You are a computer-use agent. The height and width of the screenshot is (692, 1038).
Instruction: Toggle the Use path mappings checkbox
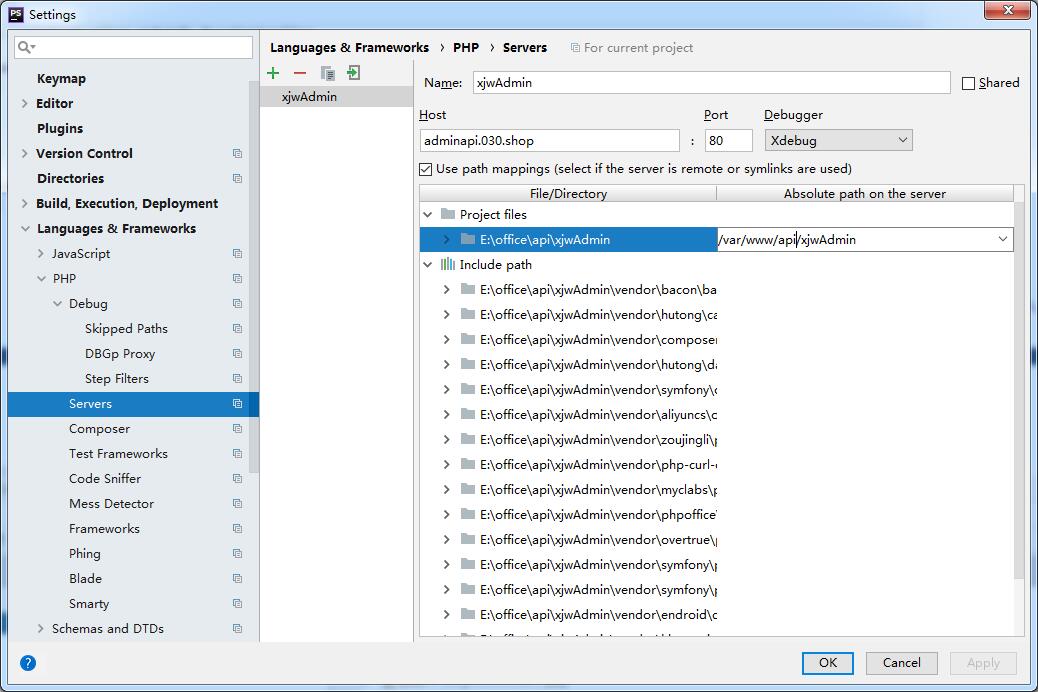(426, 170)
